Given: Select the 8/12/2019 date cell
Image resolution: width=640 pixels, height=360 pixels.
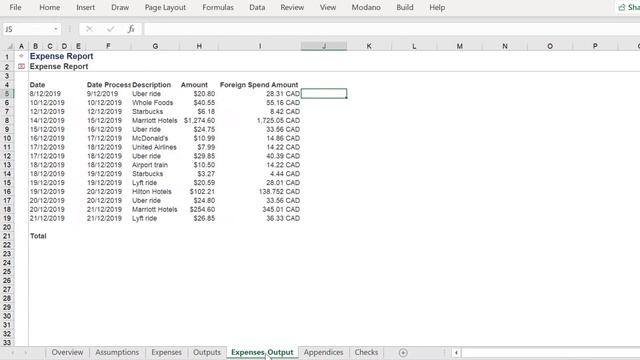Looking at the screenshot, I should 45,93.
